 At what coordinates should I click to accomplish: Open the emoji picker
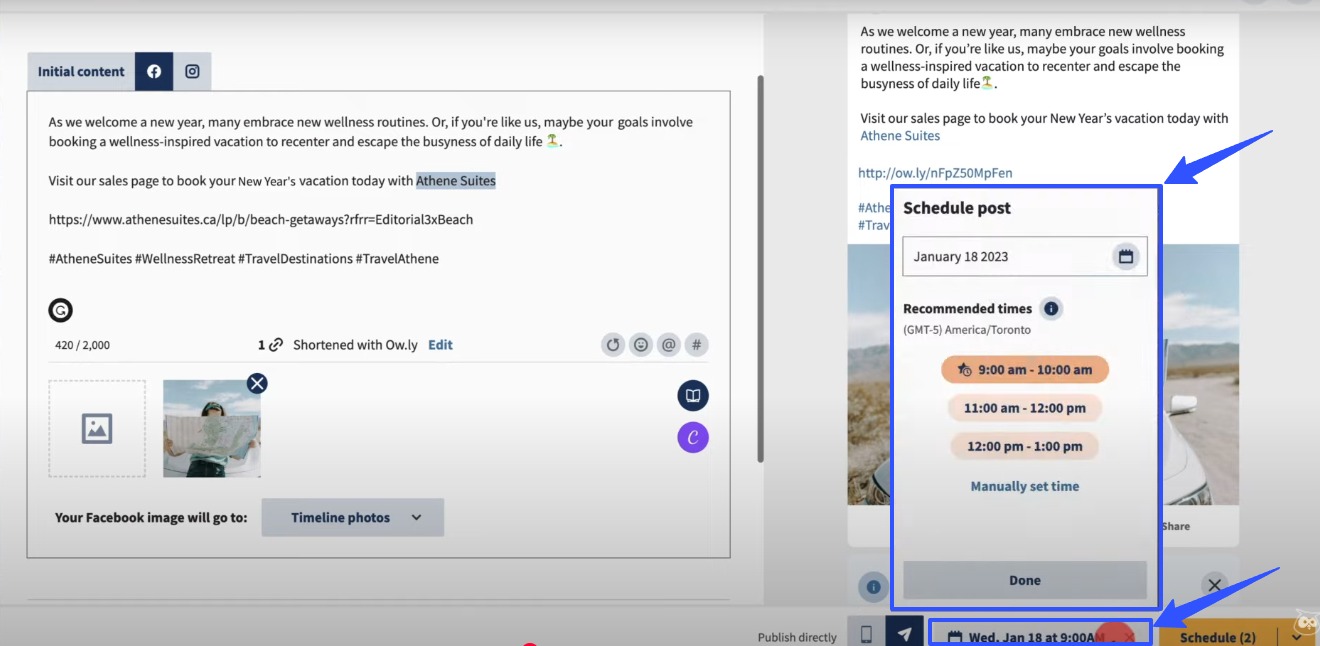click(x=640, y=344)
